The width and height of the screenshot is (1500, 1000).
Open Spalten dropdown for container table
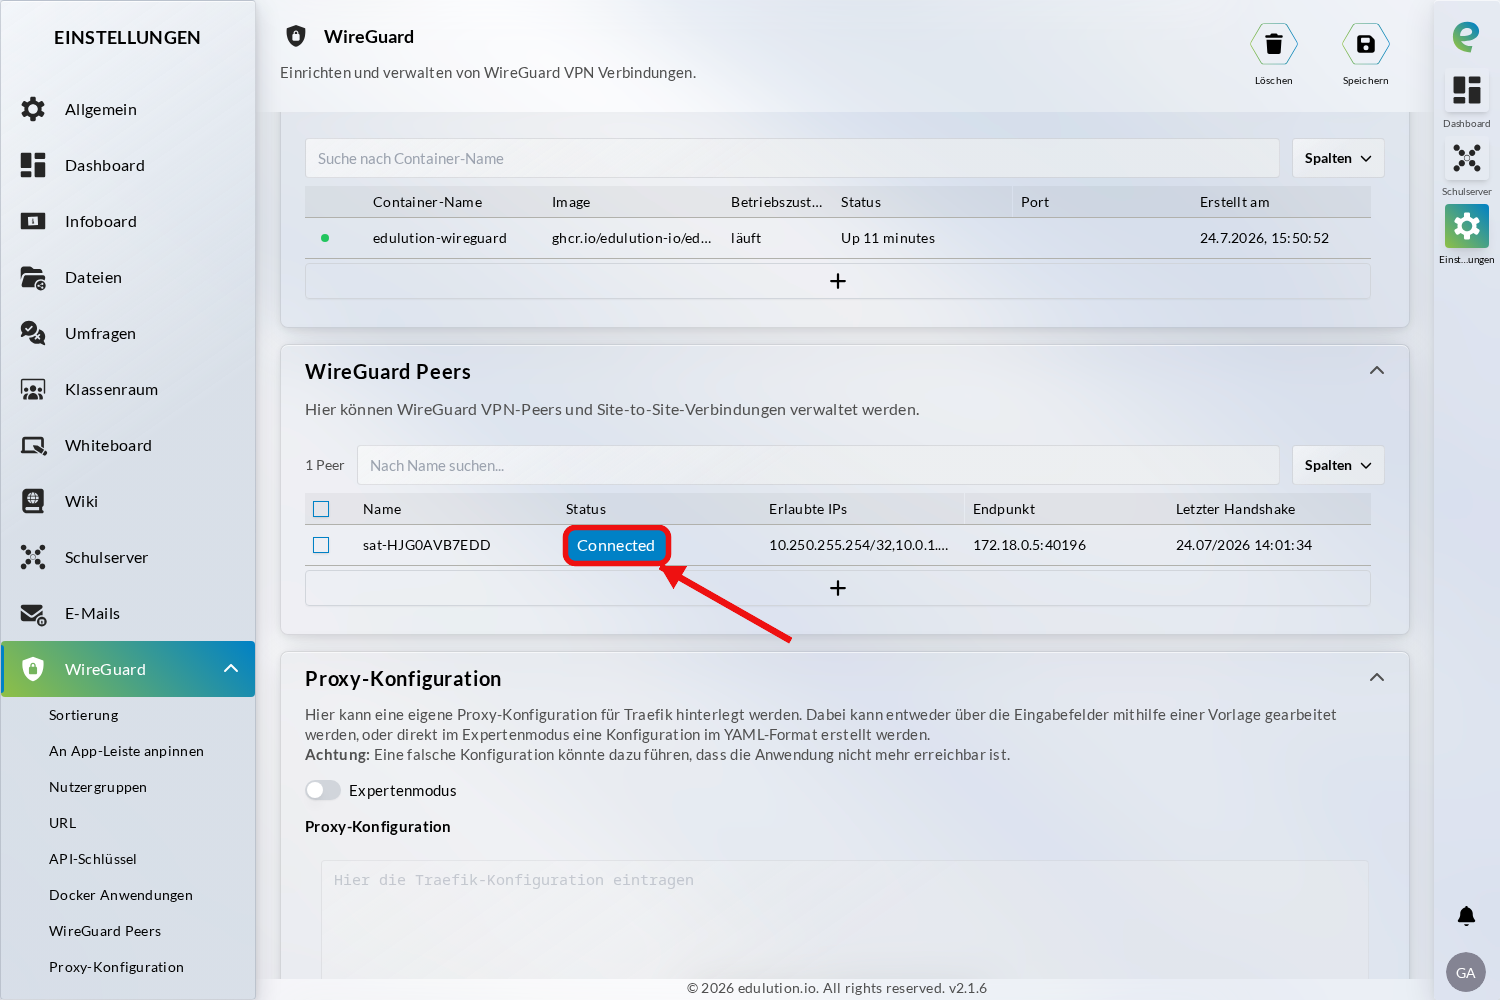[x=1338, y=158]
